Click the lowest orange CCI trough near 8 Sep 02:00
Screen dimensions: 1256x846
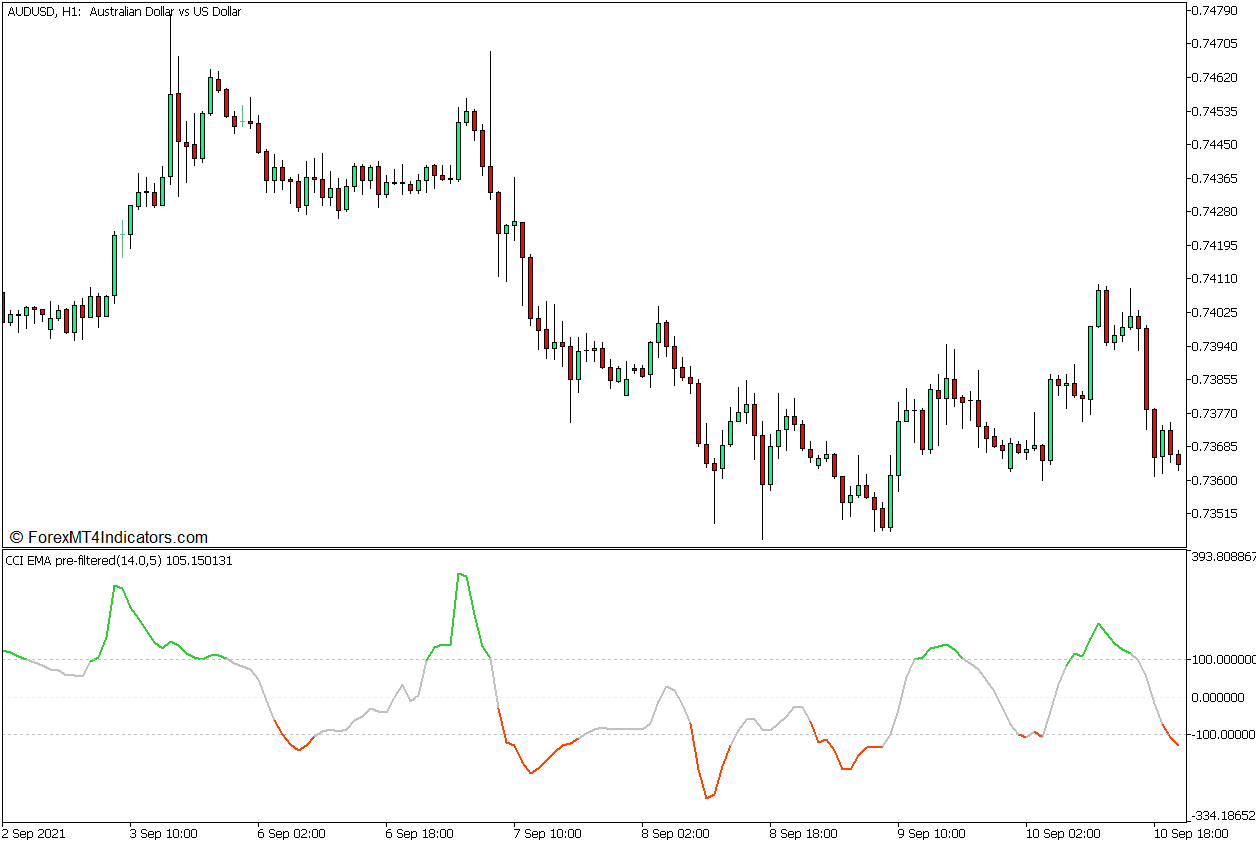(709, 796)
